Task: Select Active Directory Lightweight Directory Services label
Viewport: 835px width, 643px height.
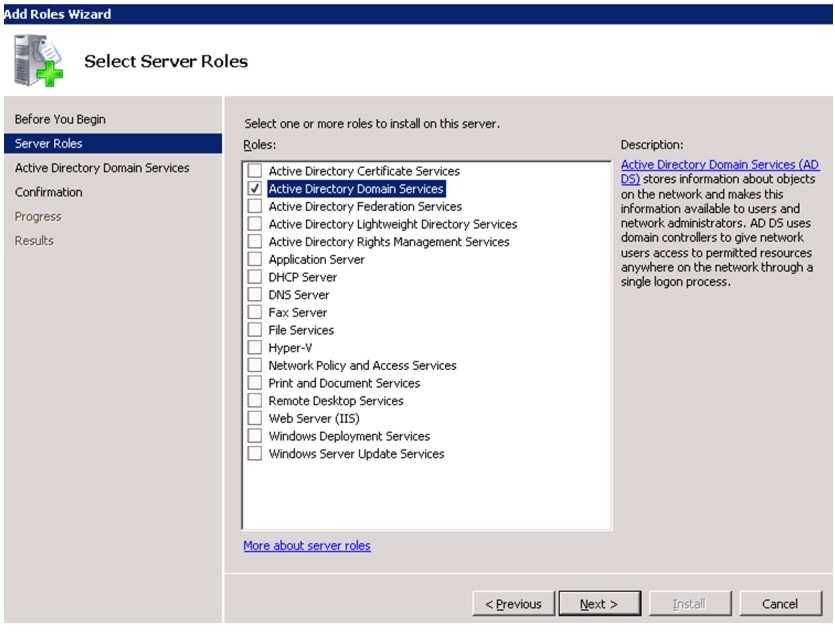Action: pos(393,224)
